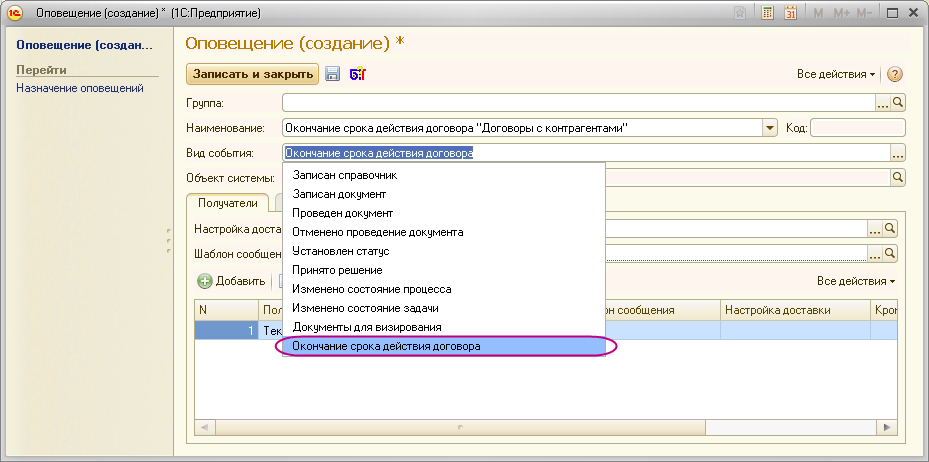Expand the Наименование dropdown arrow
Viewport: 929px width, 462px height.
(x=770, y=128)
